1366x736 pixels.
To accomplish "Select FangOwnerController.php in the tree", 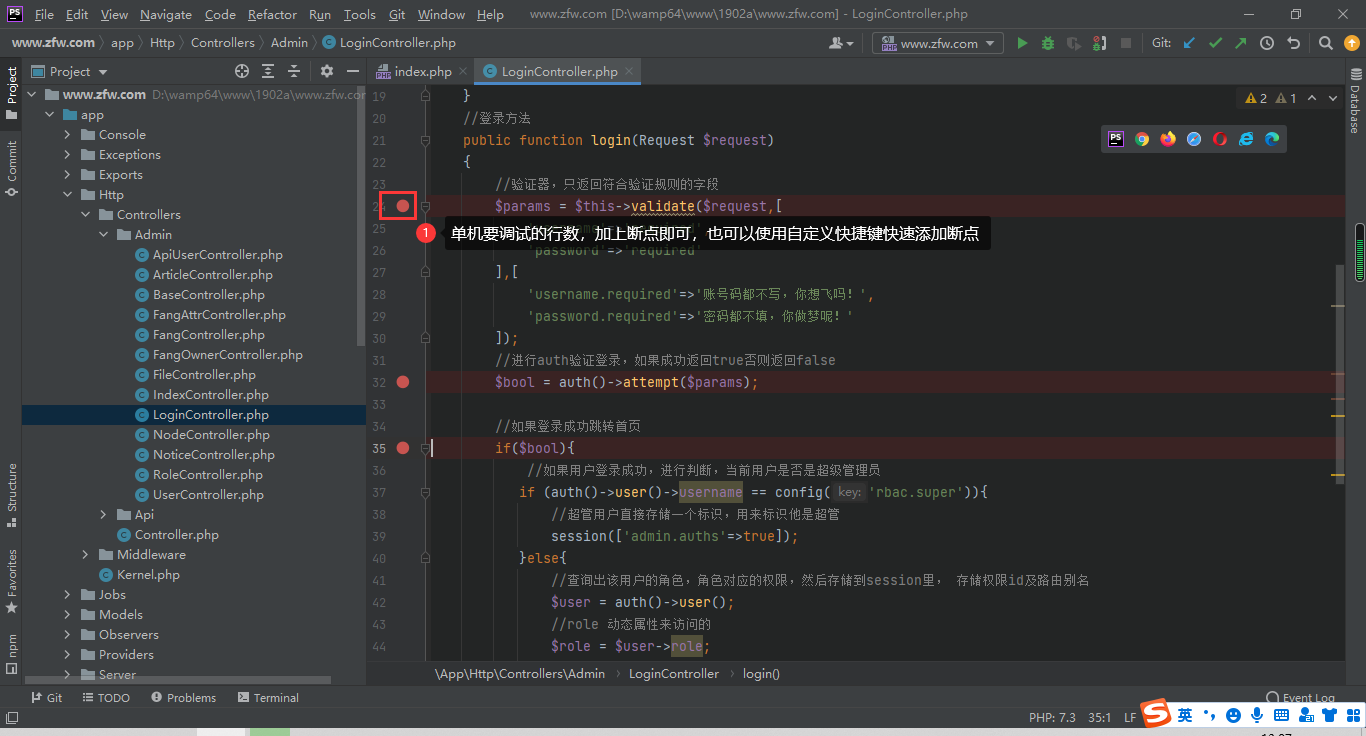I will (228, 354).
